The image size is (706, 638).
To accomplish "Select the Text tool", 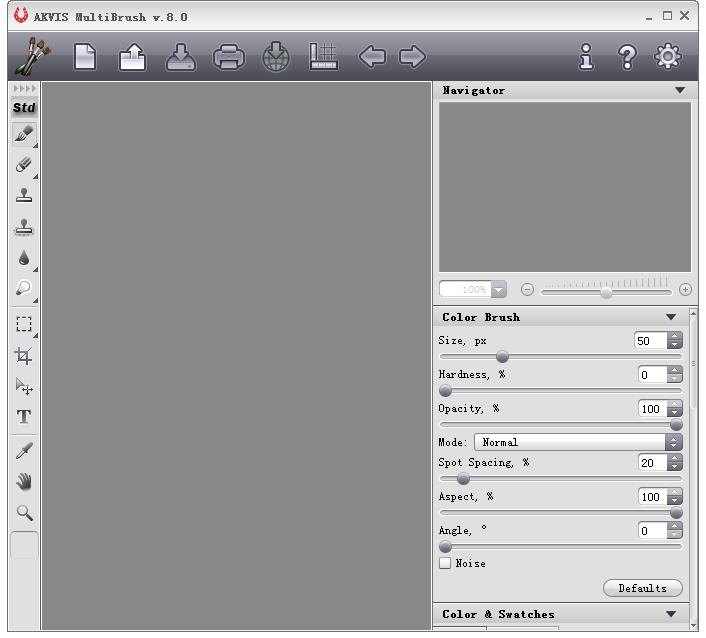I will (24, 416).
